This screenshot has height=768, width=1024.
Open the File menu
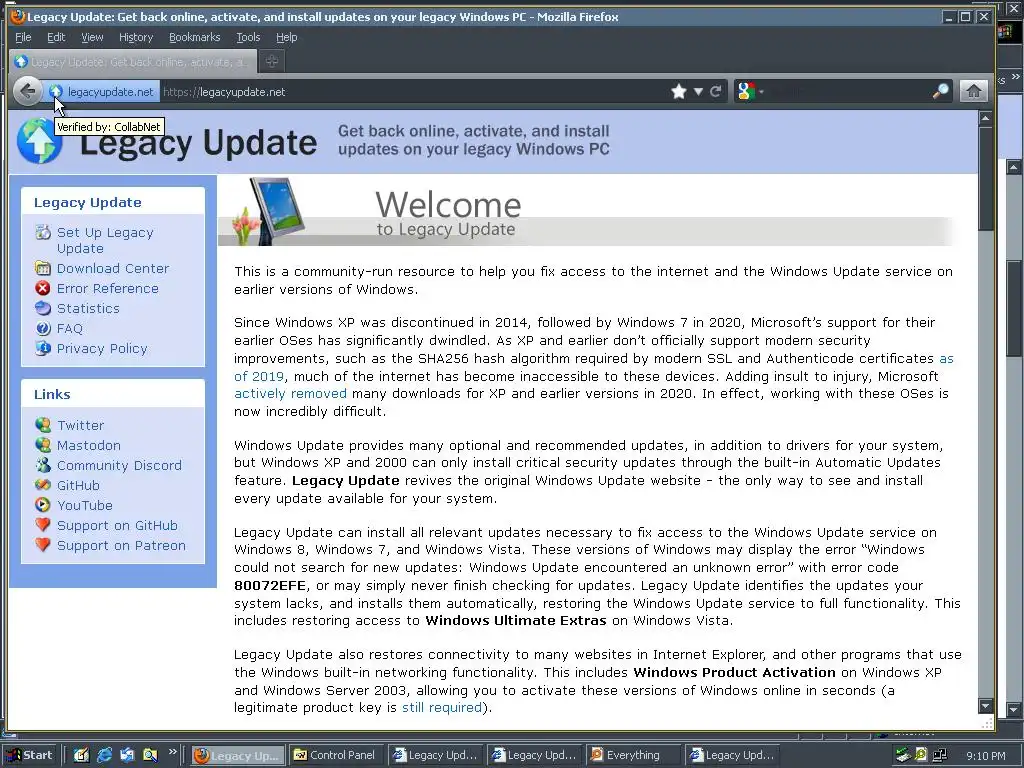point(23,37)
